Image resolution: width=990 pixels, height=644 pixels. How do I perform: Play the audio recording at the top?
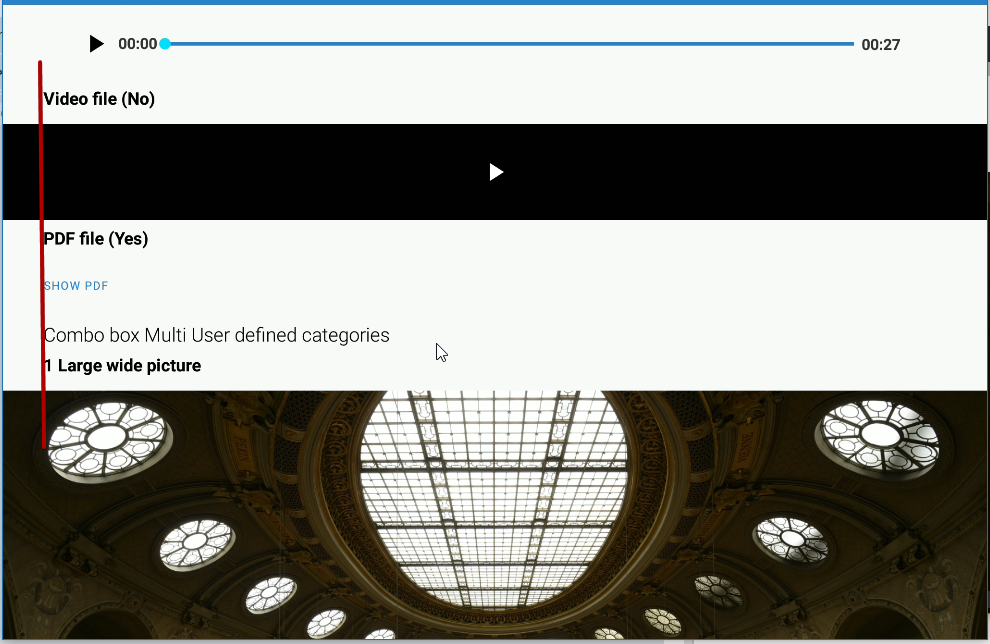point(96,43)
